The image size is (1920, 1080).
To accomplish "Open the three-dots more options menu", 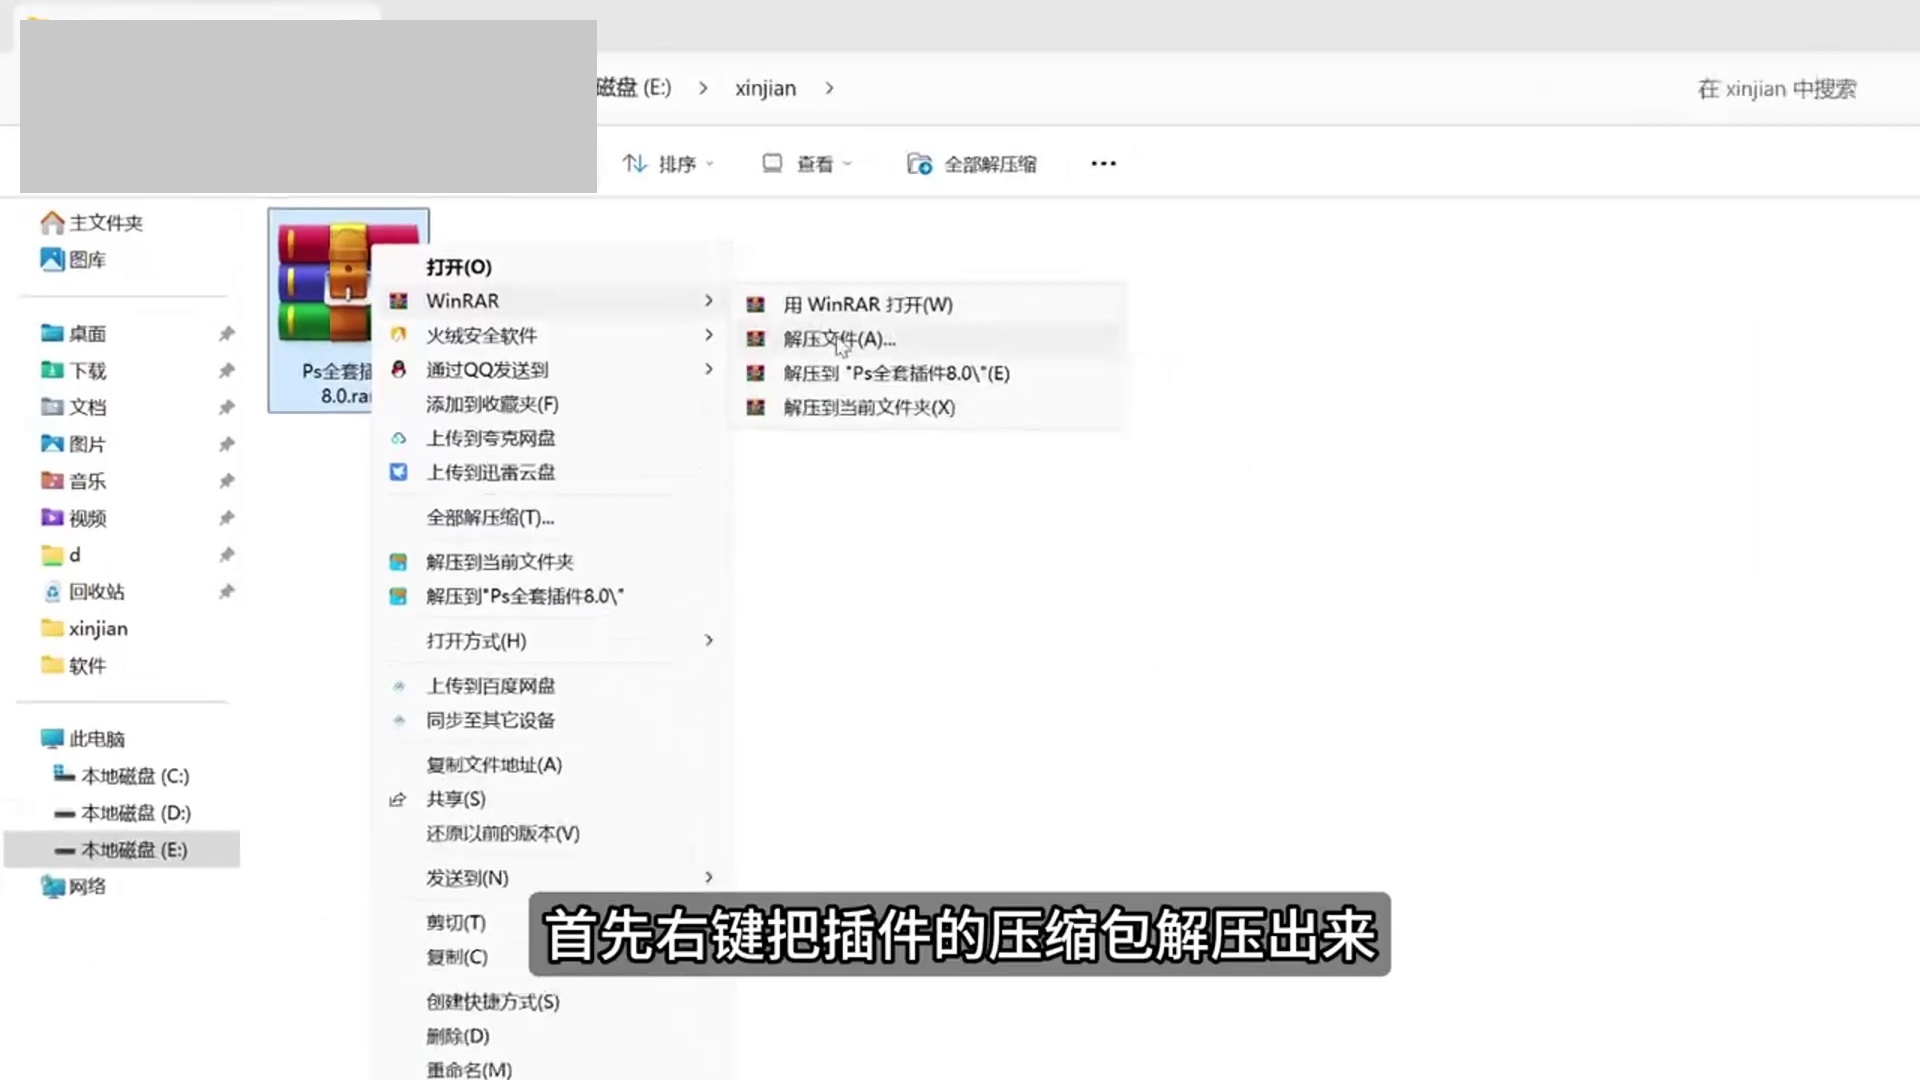I will pyautogui.click(x=1103, y=164).
